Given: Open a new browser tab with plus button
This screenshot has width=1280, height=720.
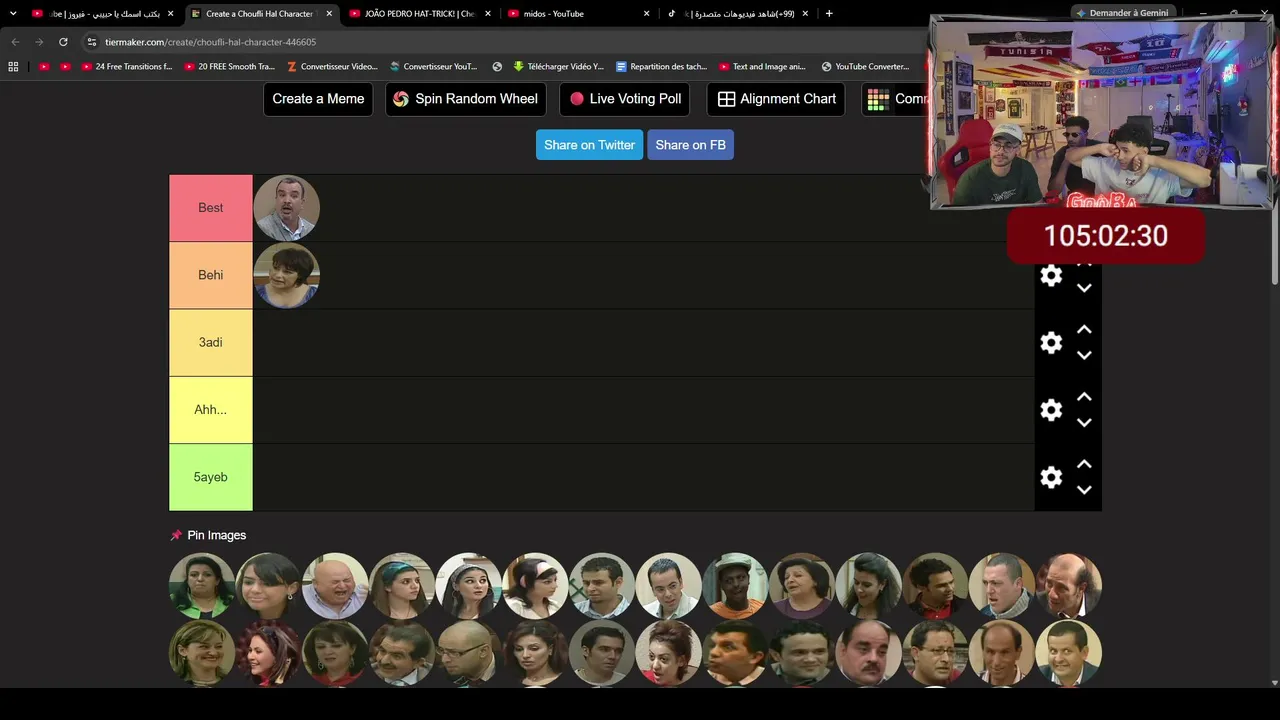Looking at the screenshot, I should (829, 14).
